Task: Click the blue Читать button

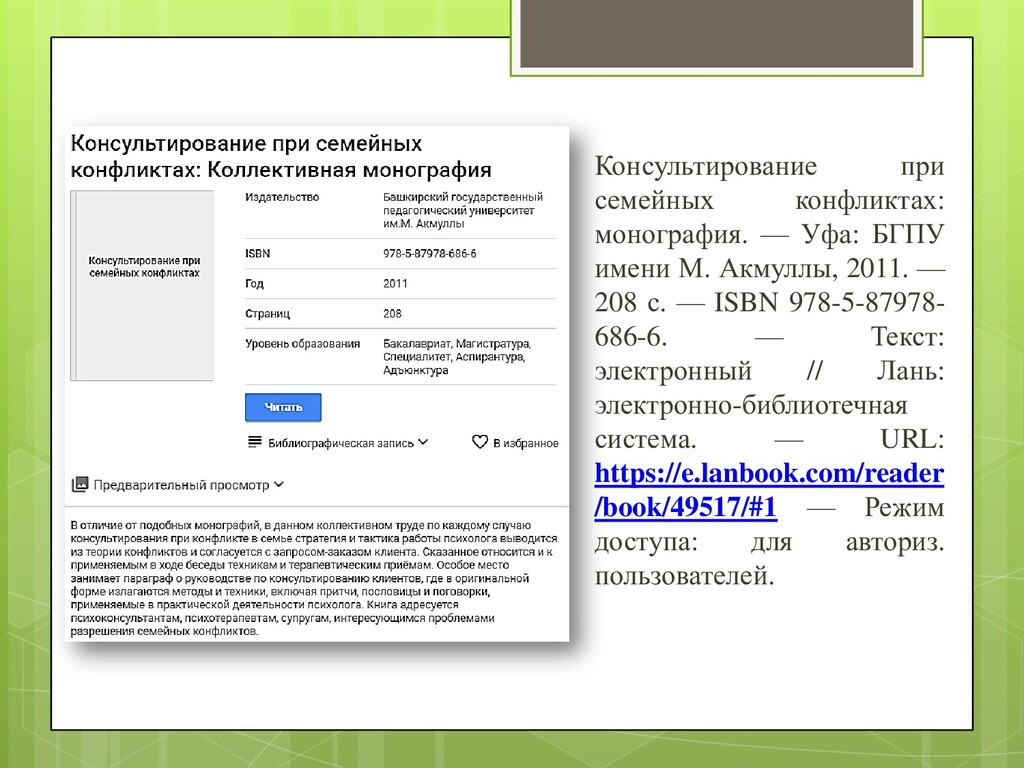Action: (283, 407)
